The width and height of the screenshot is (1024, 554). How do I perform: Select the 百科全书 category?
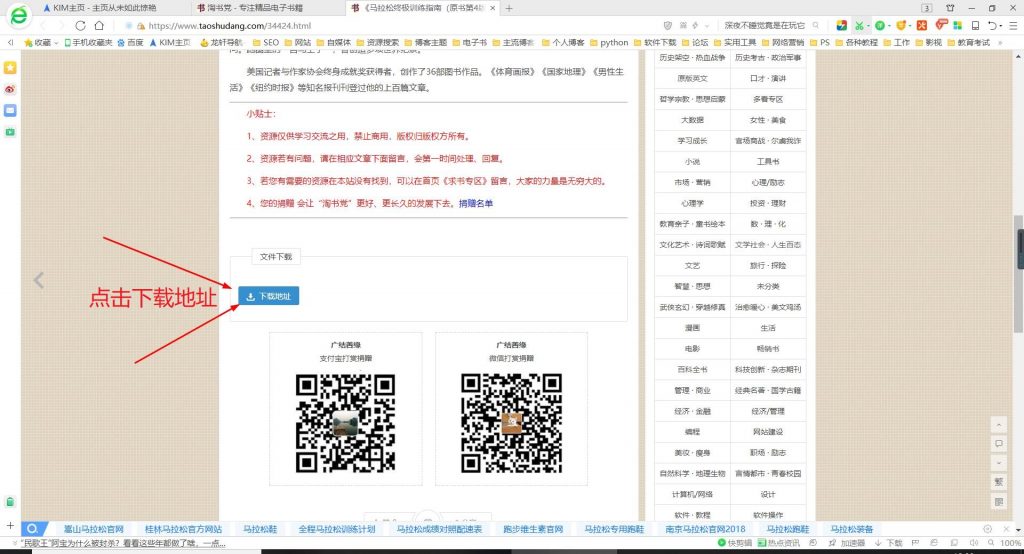692,369
